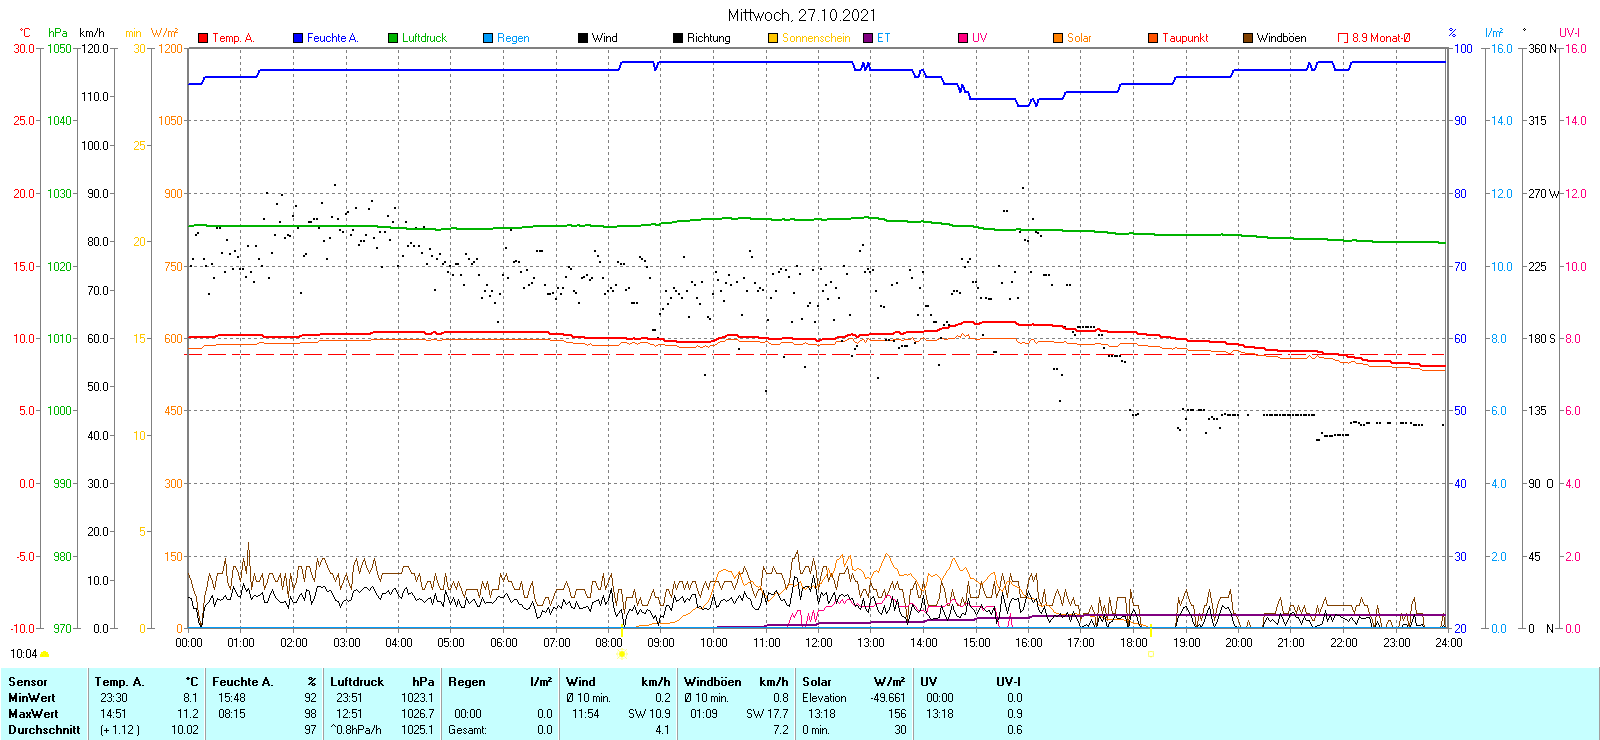Select average temperature value 10.02

tap(185, 730)
